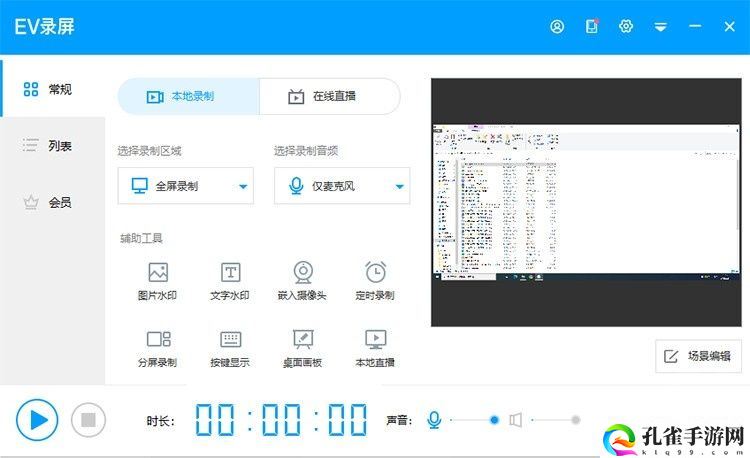Viewport: 750px width, 458px height.
Task: Click the user account icon in title bar
Action: 557,27
